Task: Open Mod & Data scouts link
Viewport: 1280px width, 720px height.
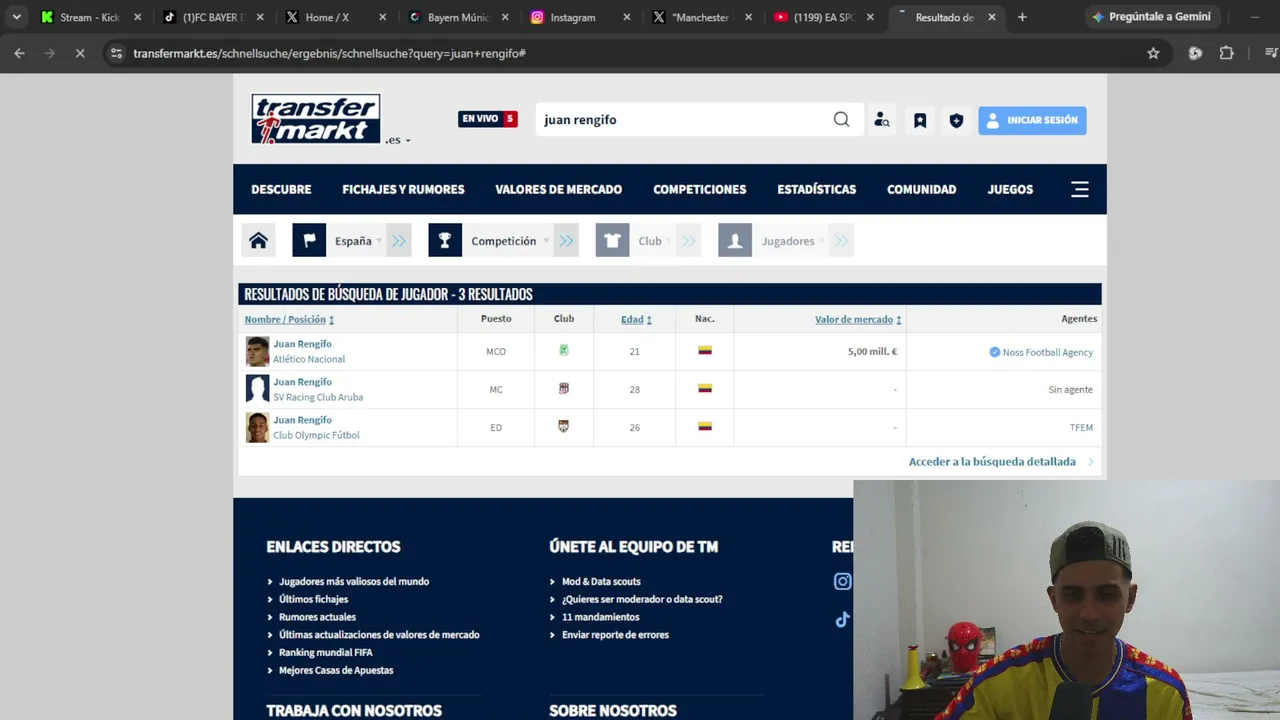Action: 601,581
